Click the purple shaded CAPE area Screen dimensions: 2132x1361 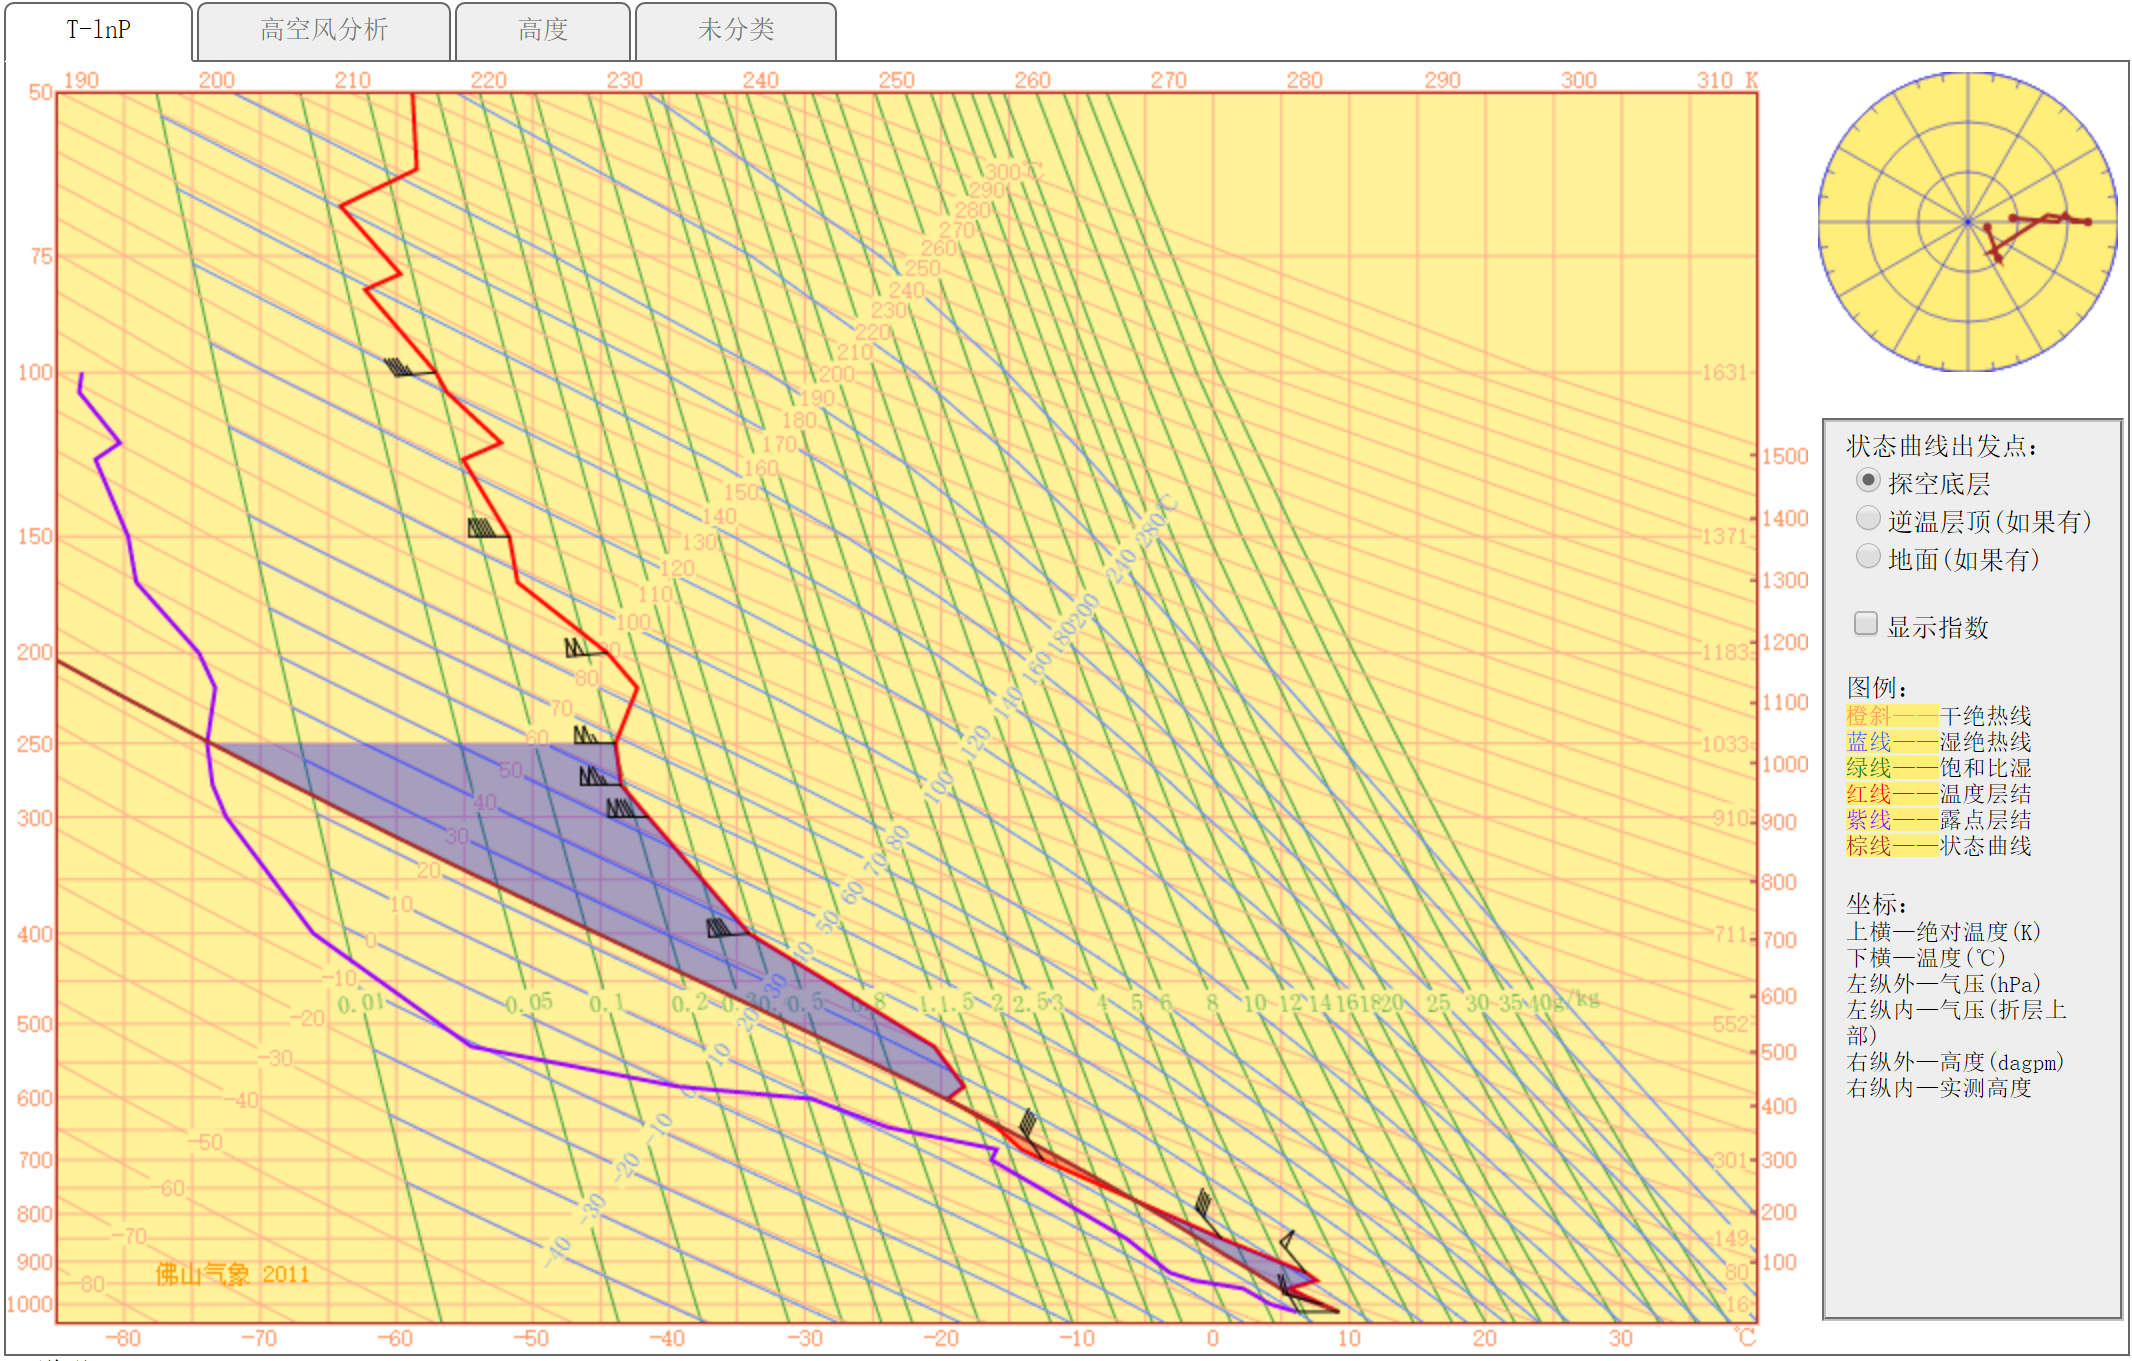click(560, 850)
